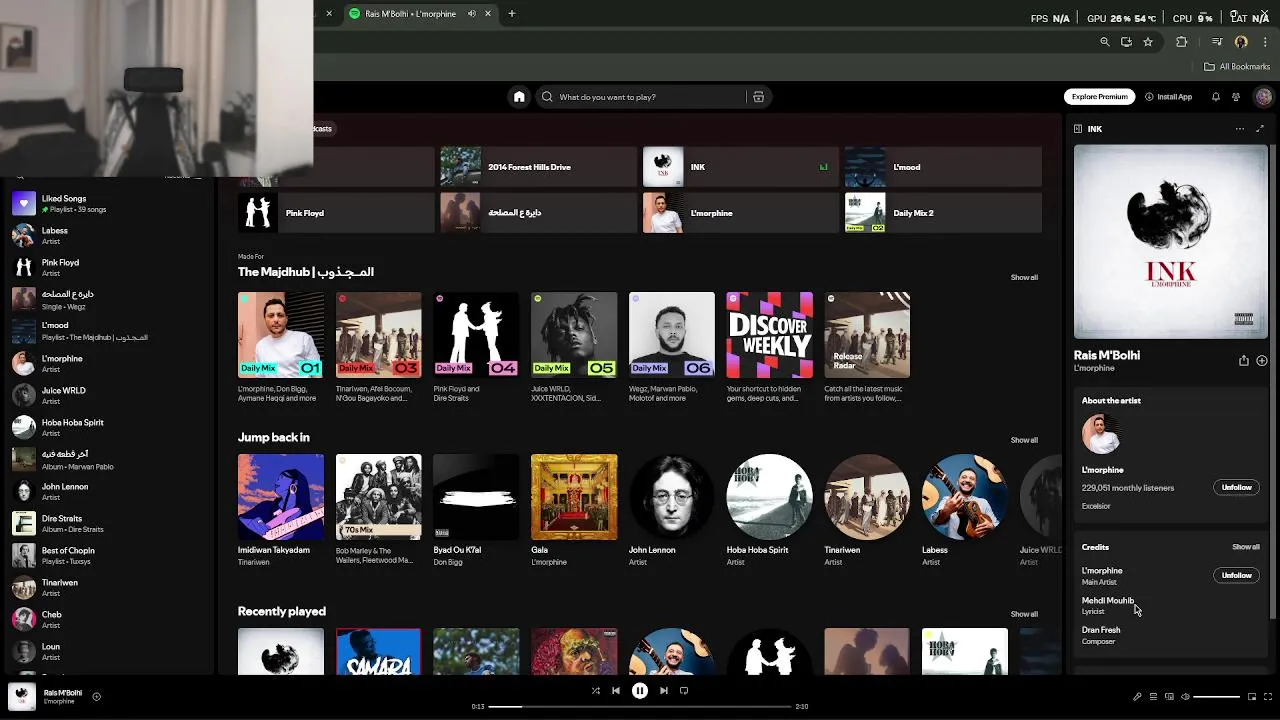Open Chrome media controls icon
1280x720 pixels.
coord(1217,42)
